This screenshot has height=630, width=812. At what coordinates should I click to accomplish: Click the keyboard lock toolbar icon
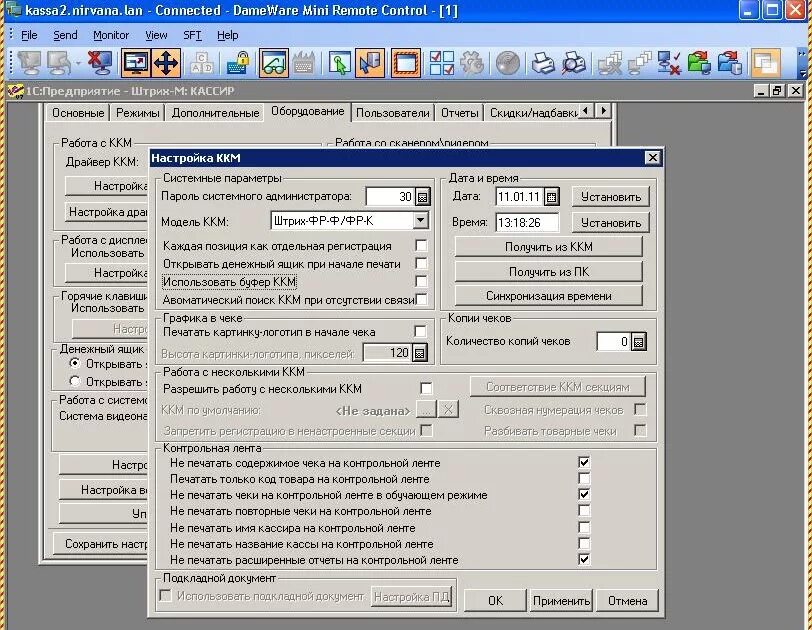238,64
